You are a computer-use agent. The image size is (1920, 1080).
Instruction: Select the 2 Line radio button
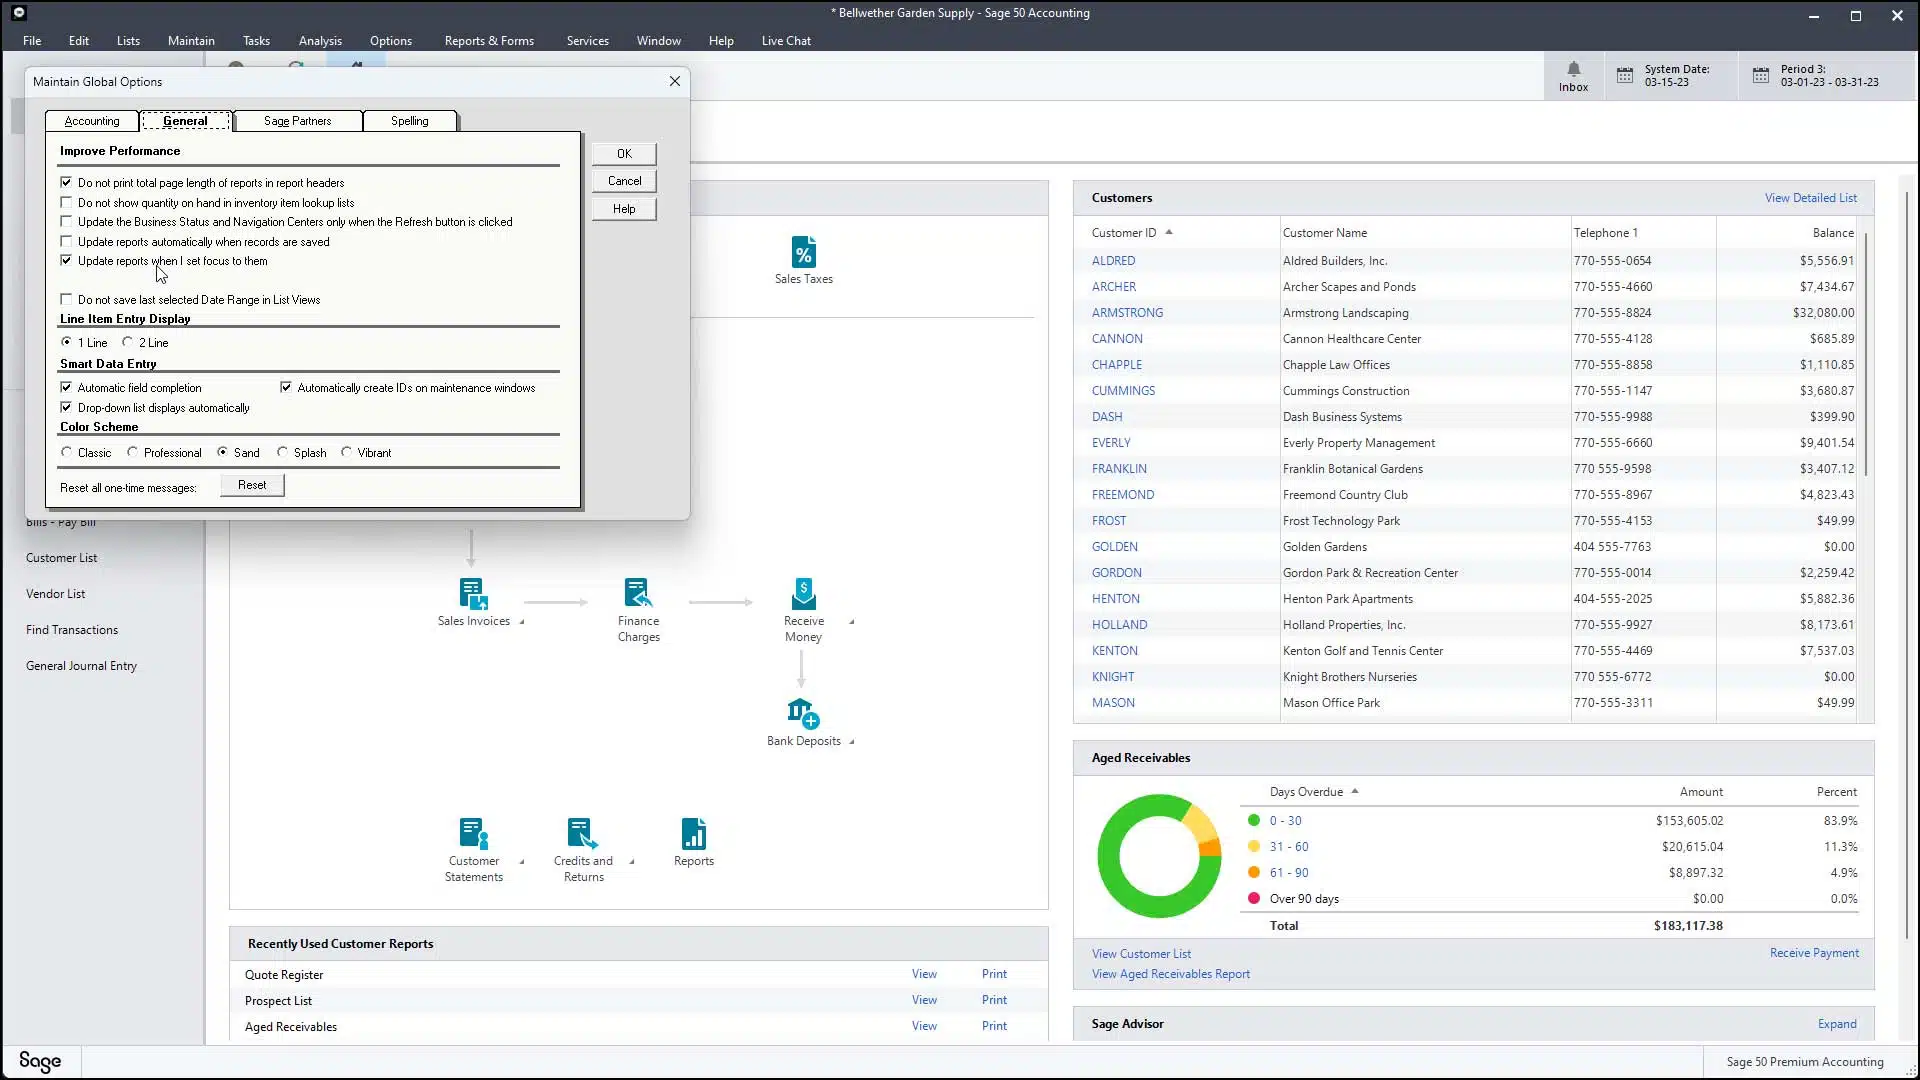click(x=127, y=342)
